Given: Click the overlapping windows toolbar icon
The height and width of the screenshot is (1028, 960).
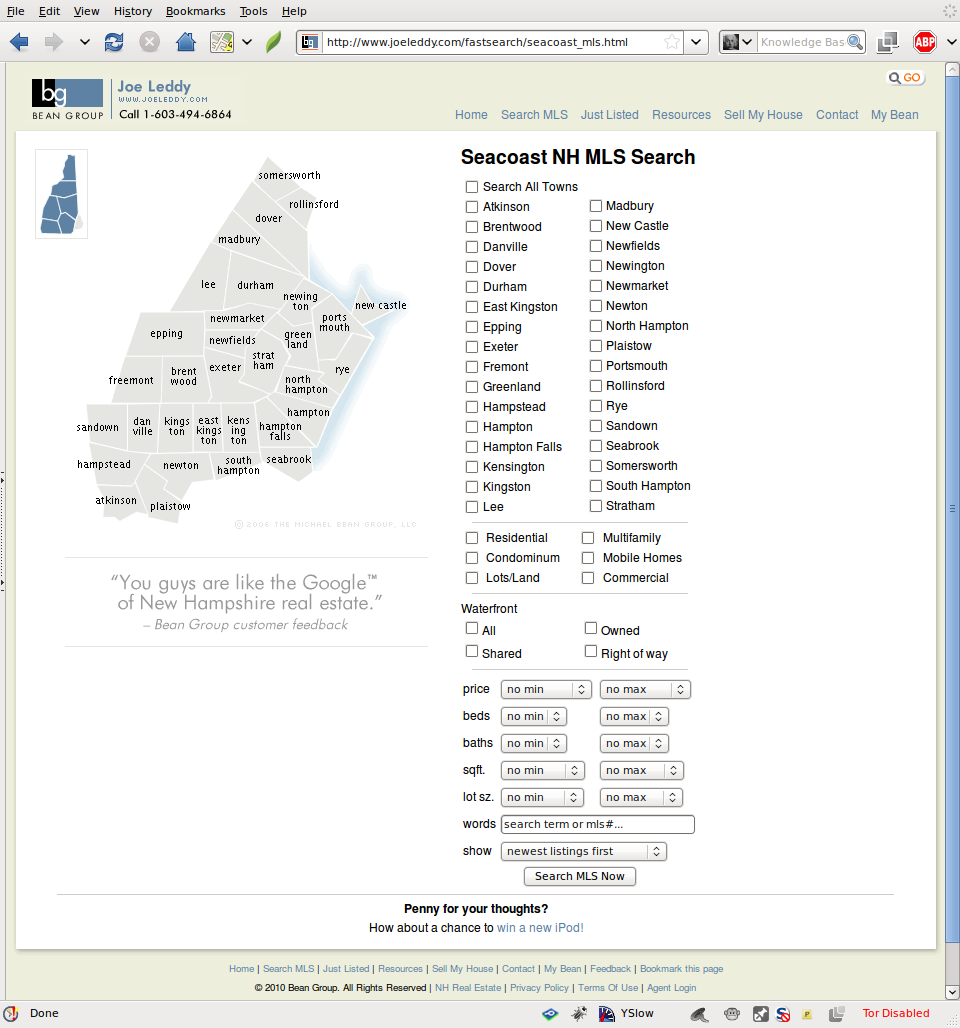Looking at the screenshot, I should coord(887,42).
